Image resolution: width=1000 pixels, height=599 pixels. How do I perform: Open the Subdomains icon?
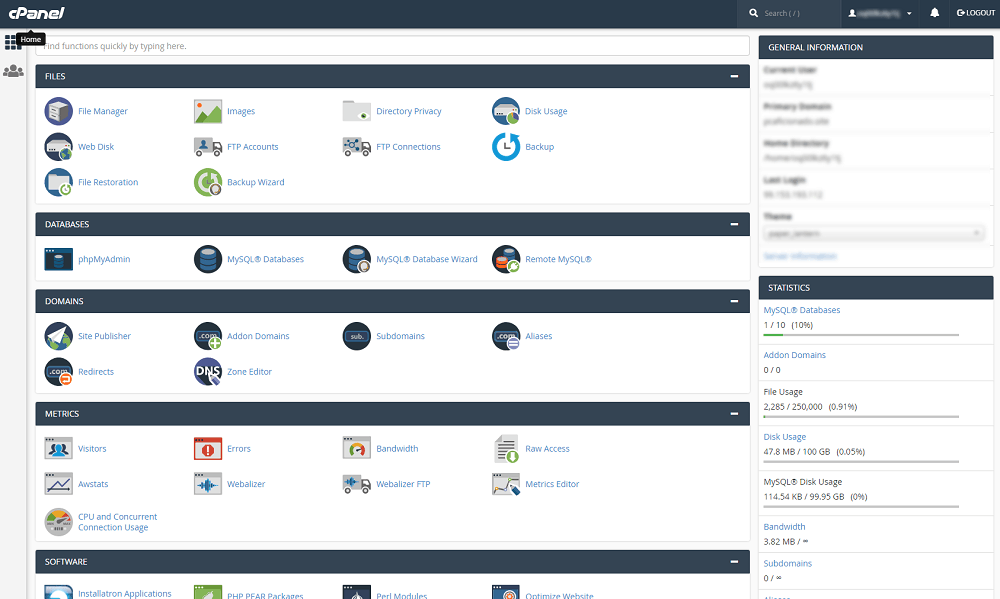point(357,336)
